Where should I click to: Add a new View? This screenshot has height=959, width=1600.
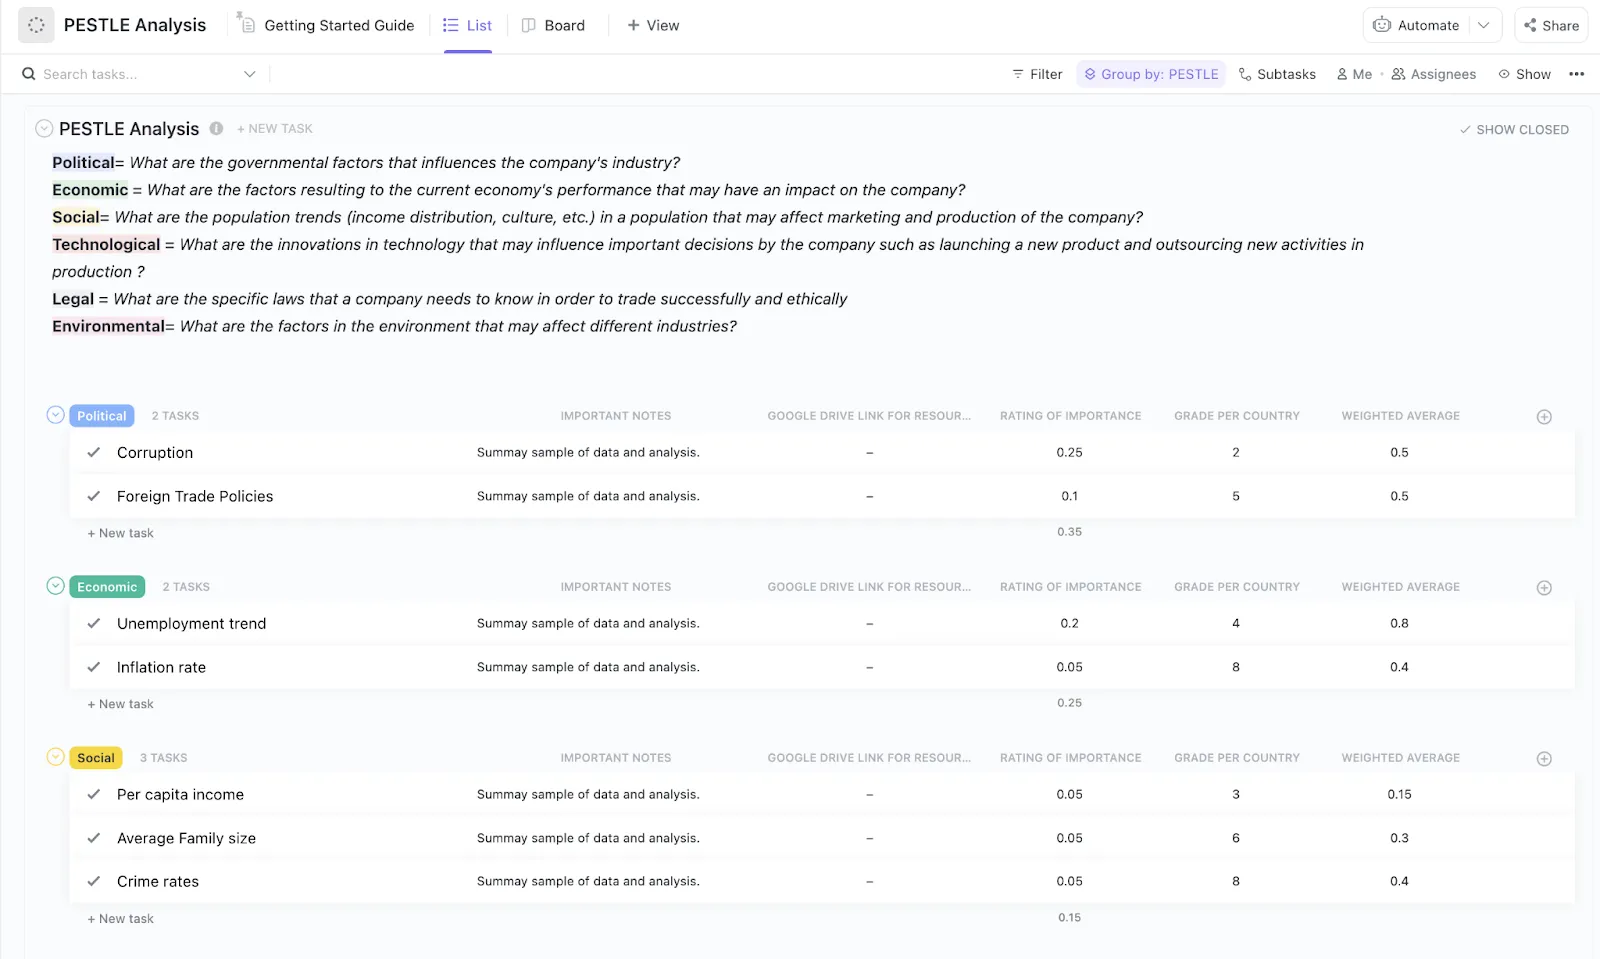(653, 25)
